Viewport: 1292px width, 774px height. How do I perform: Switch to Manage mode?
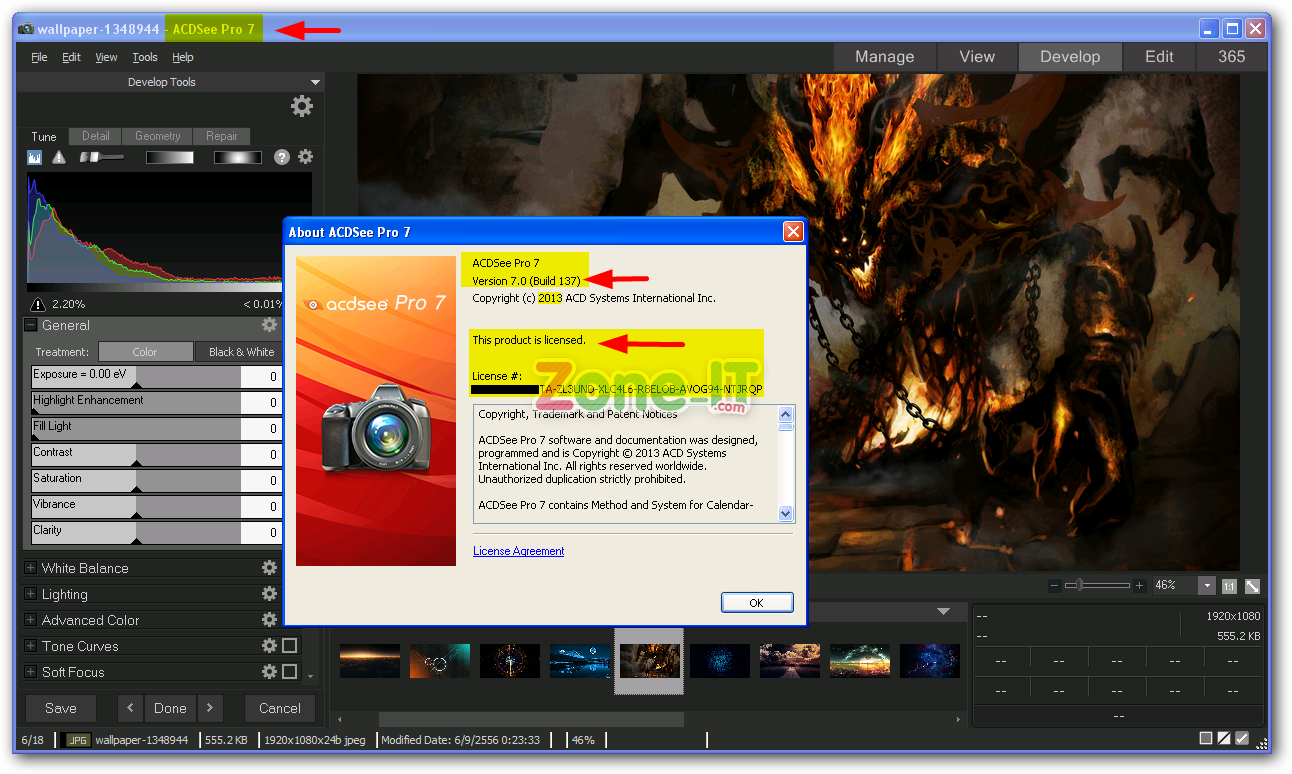click(885, 57)
